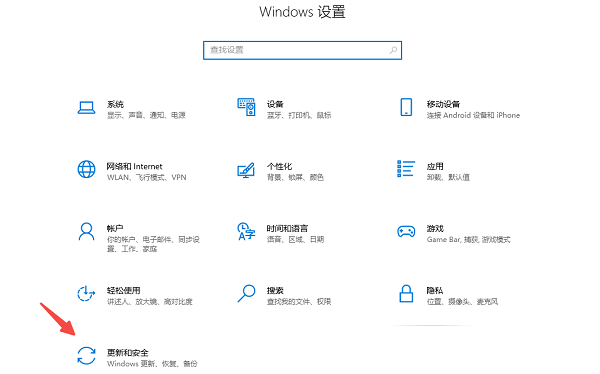Select the 更新和安全 category title

127,353
